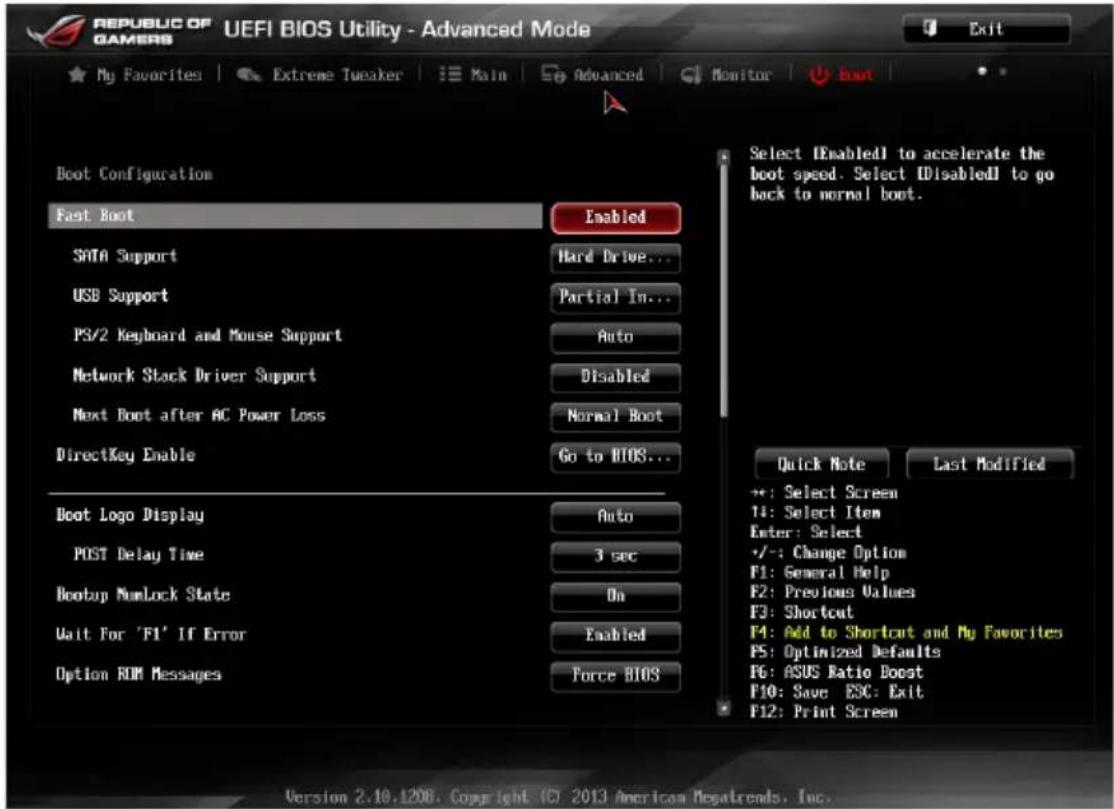Click the Main tab list icon

(x=450, y=74)
